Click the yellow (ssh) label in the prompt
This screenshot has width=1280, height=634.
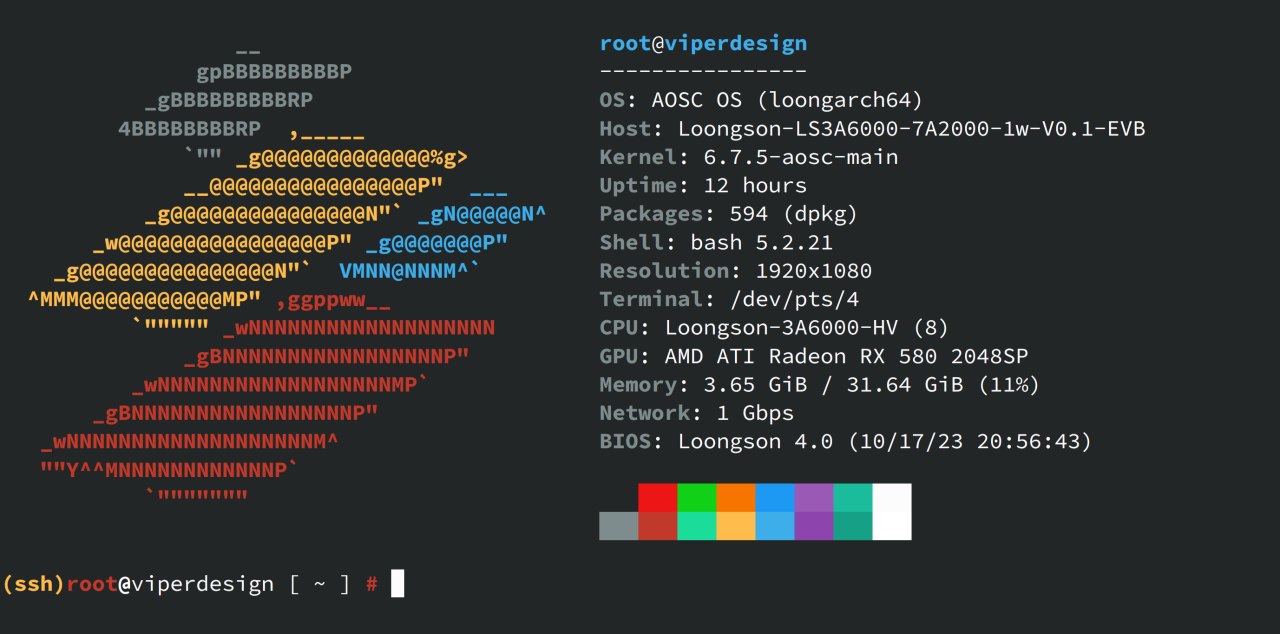[x=34, y=585]
